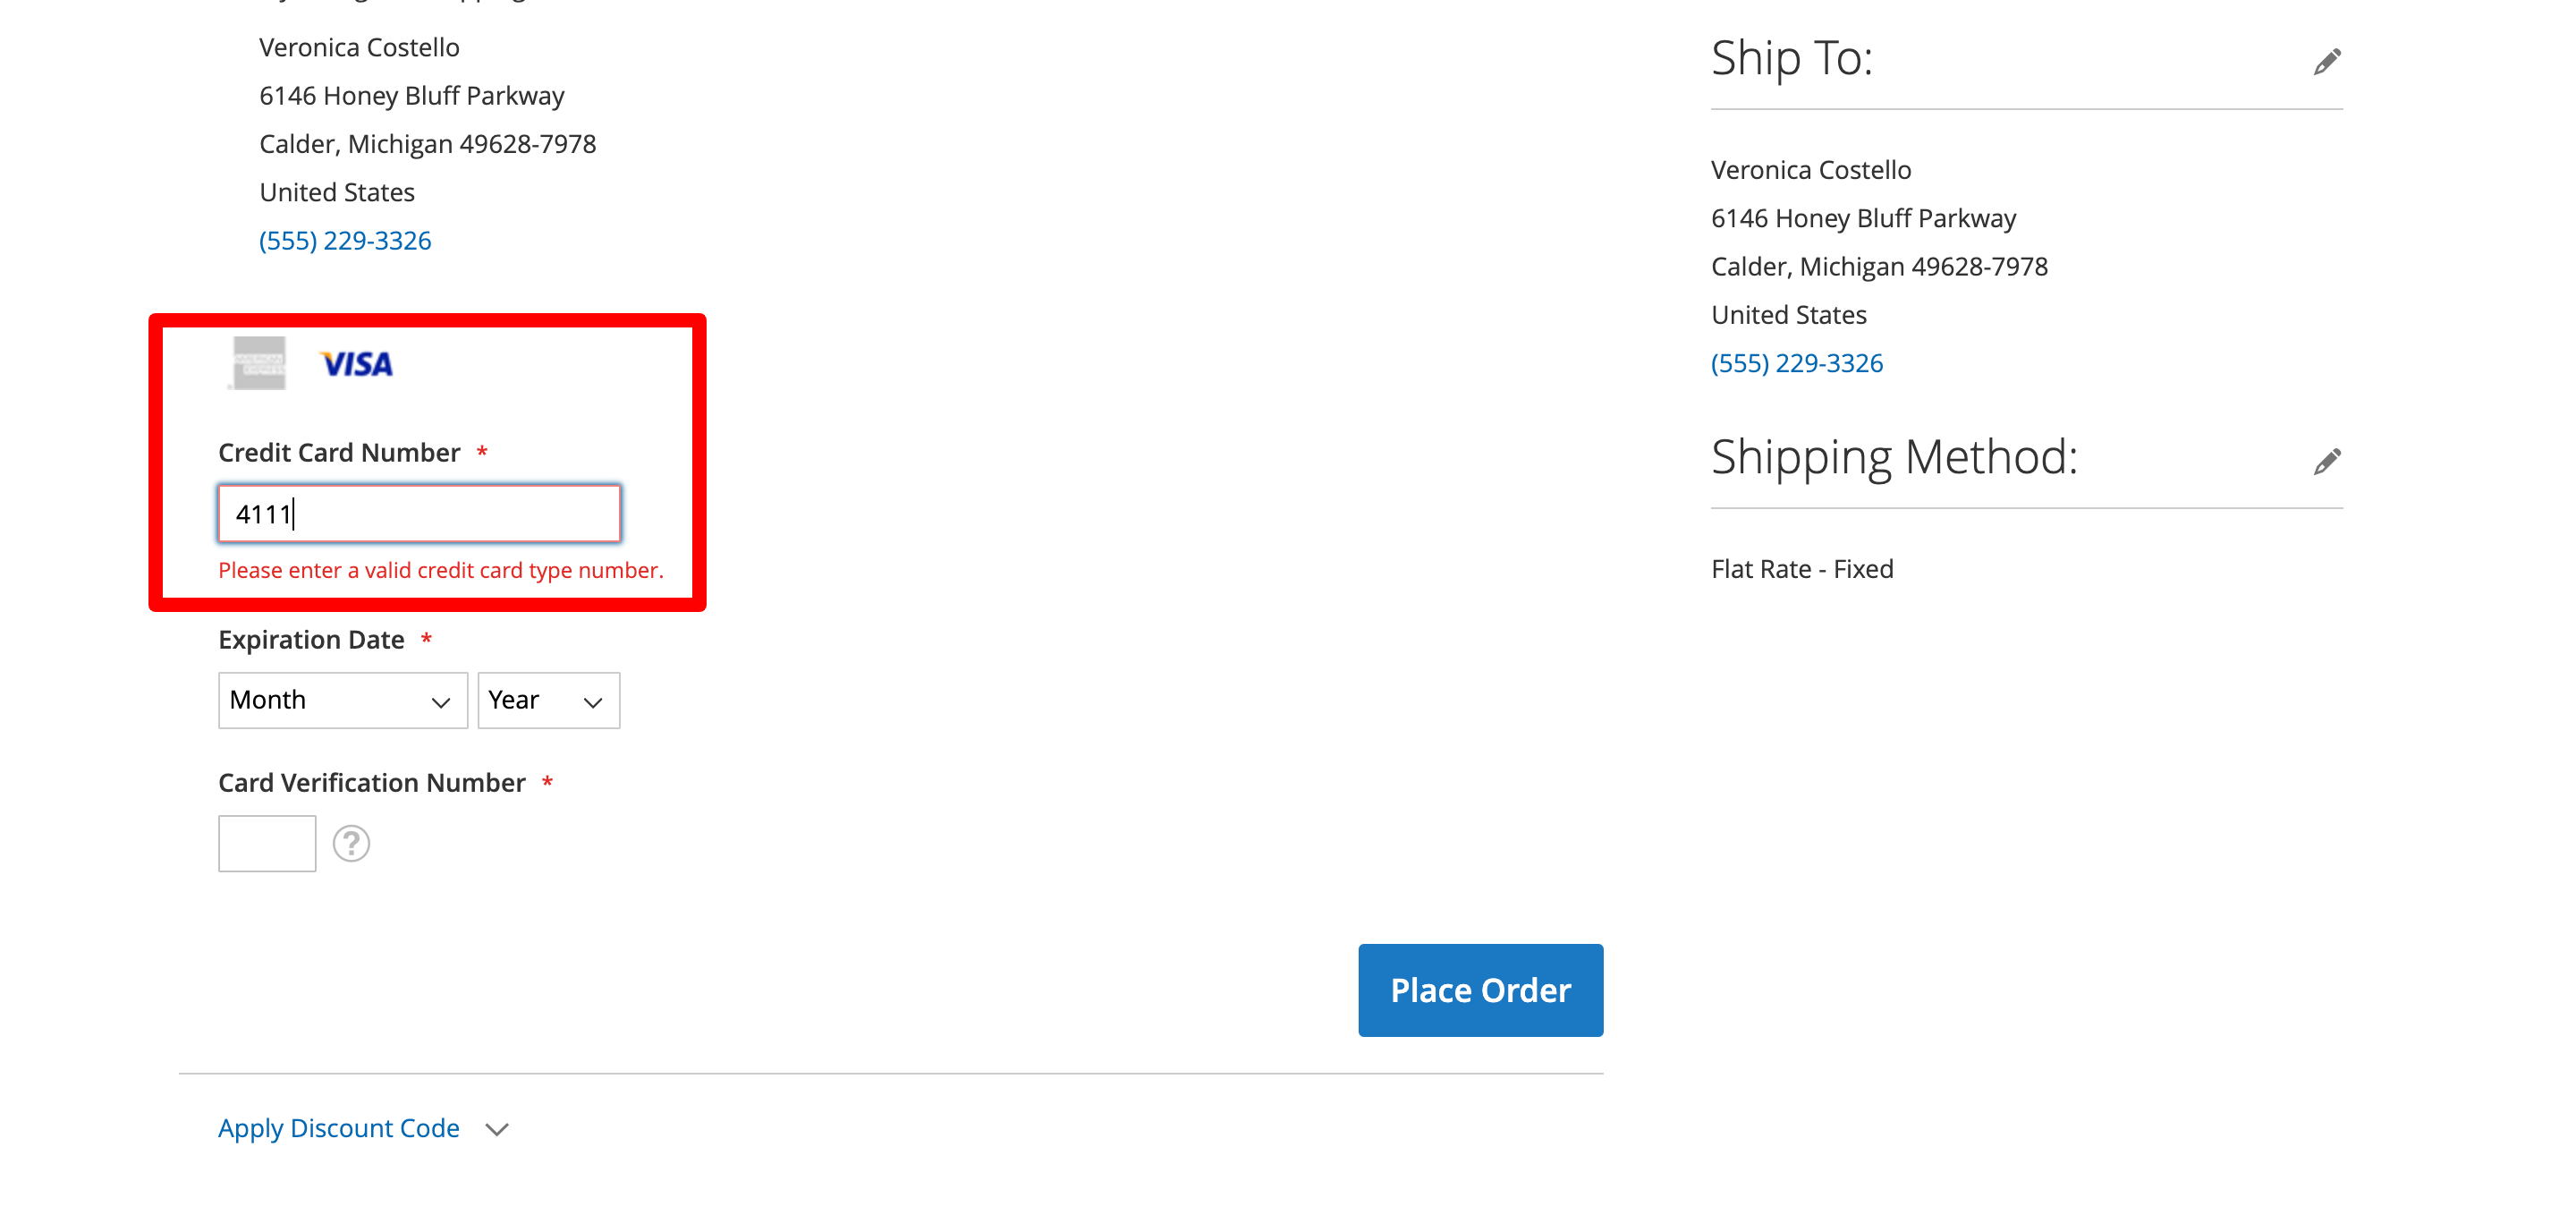Edit the Shipping Method
This screenshot has width=2576, height=1215.
point(2327,461)
